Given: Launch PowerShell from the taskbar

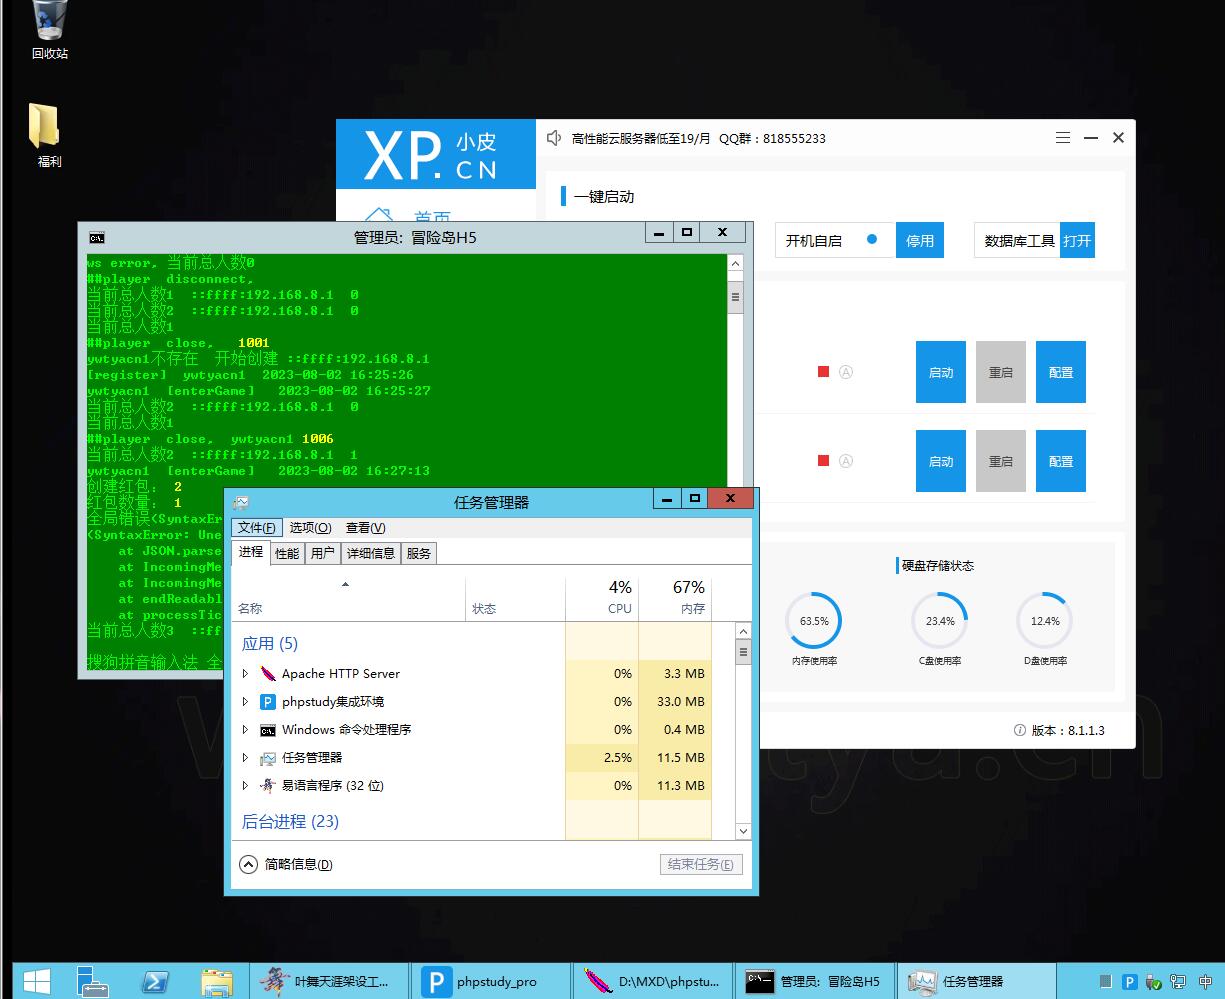Looking at the screenshot, I should click(x=155, y=981).
